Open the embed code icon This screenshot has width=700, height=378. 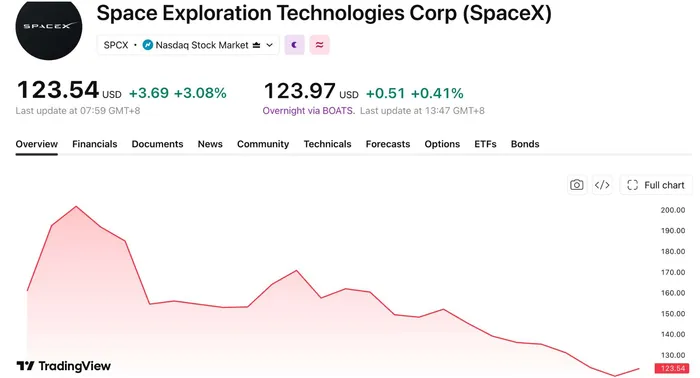(602, 185)
